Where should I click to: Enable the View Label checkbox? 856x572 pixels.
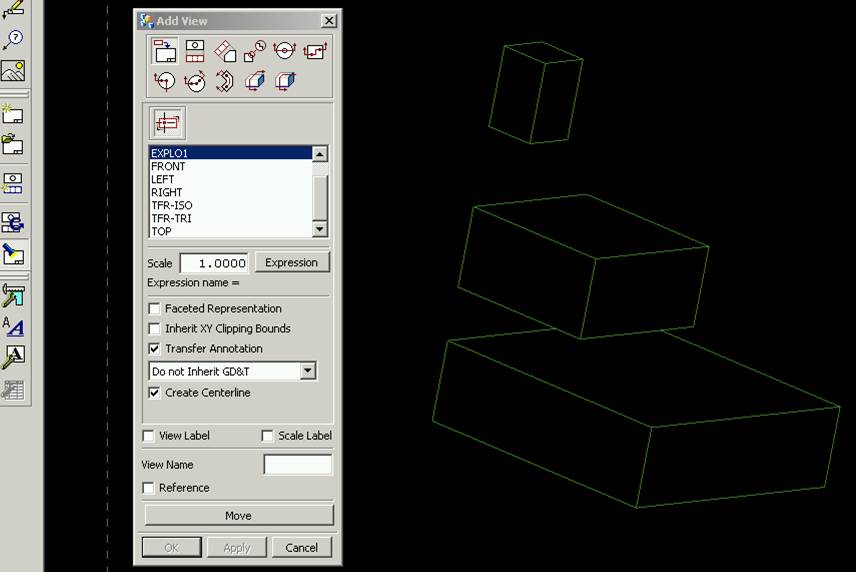[x=148, y=436]
